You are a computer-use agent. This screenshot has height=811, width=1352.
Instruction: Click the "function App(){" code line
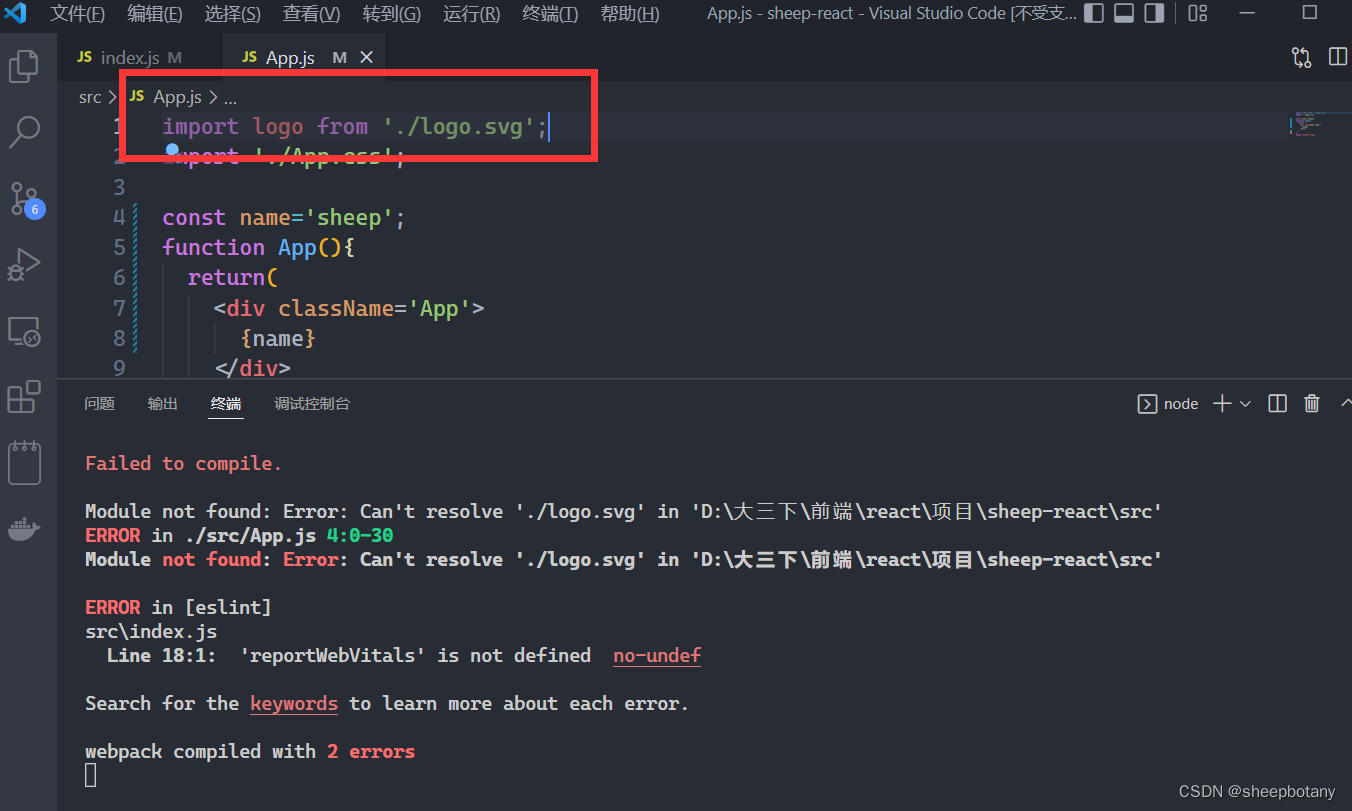point(259,247)
